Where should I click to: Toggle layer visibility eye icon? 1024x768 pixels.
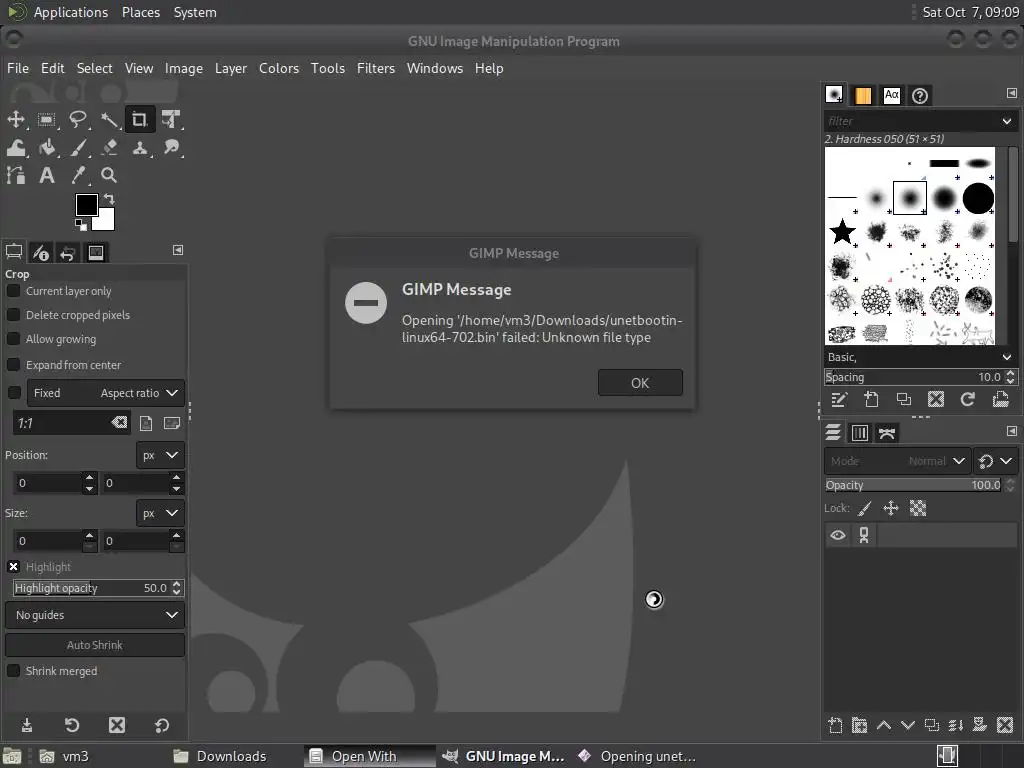838,536
